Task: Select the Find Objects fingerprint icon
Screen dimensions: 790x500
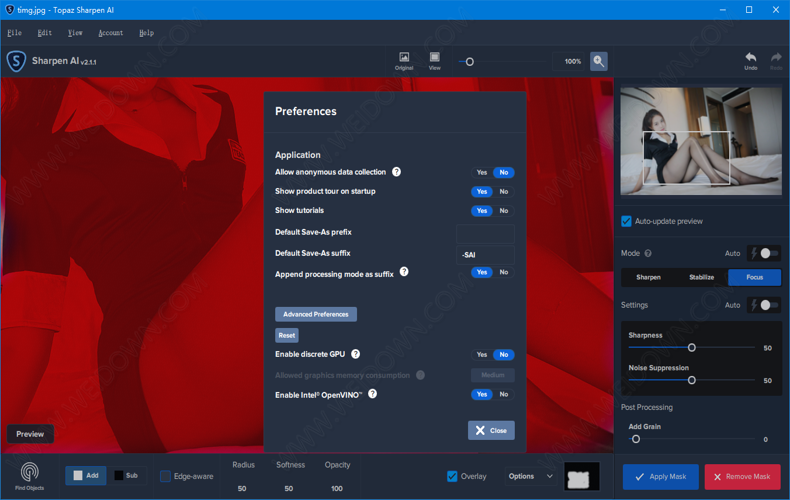Action: tap(30, 472)
